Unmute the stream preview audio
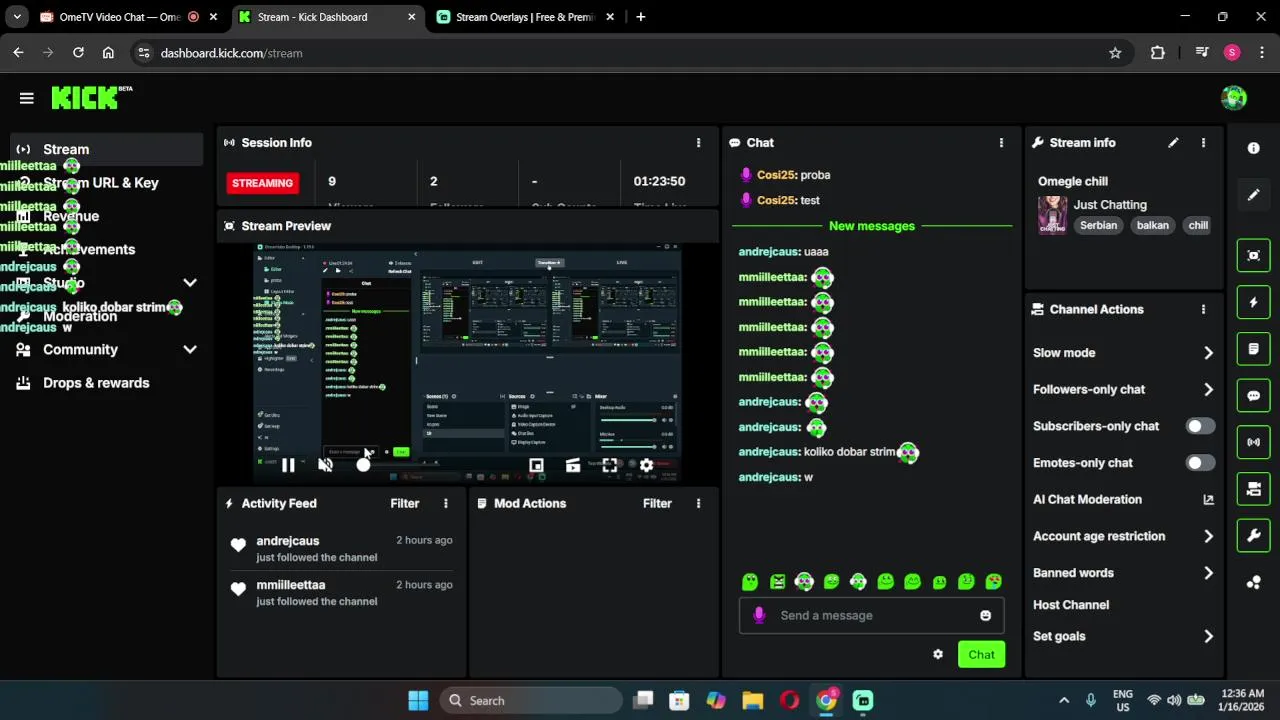1280x720 pixels. (x=325, y=465)
